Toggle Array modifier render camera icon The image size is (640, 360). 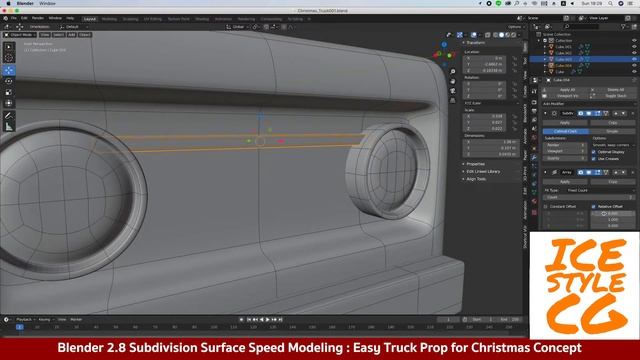[580, 173]
